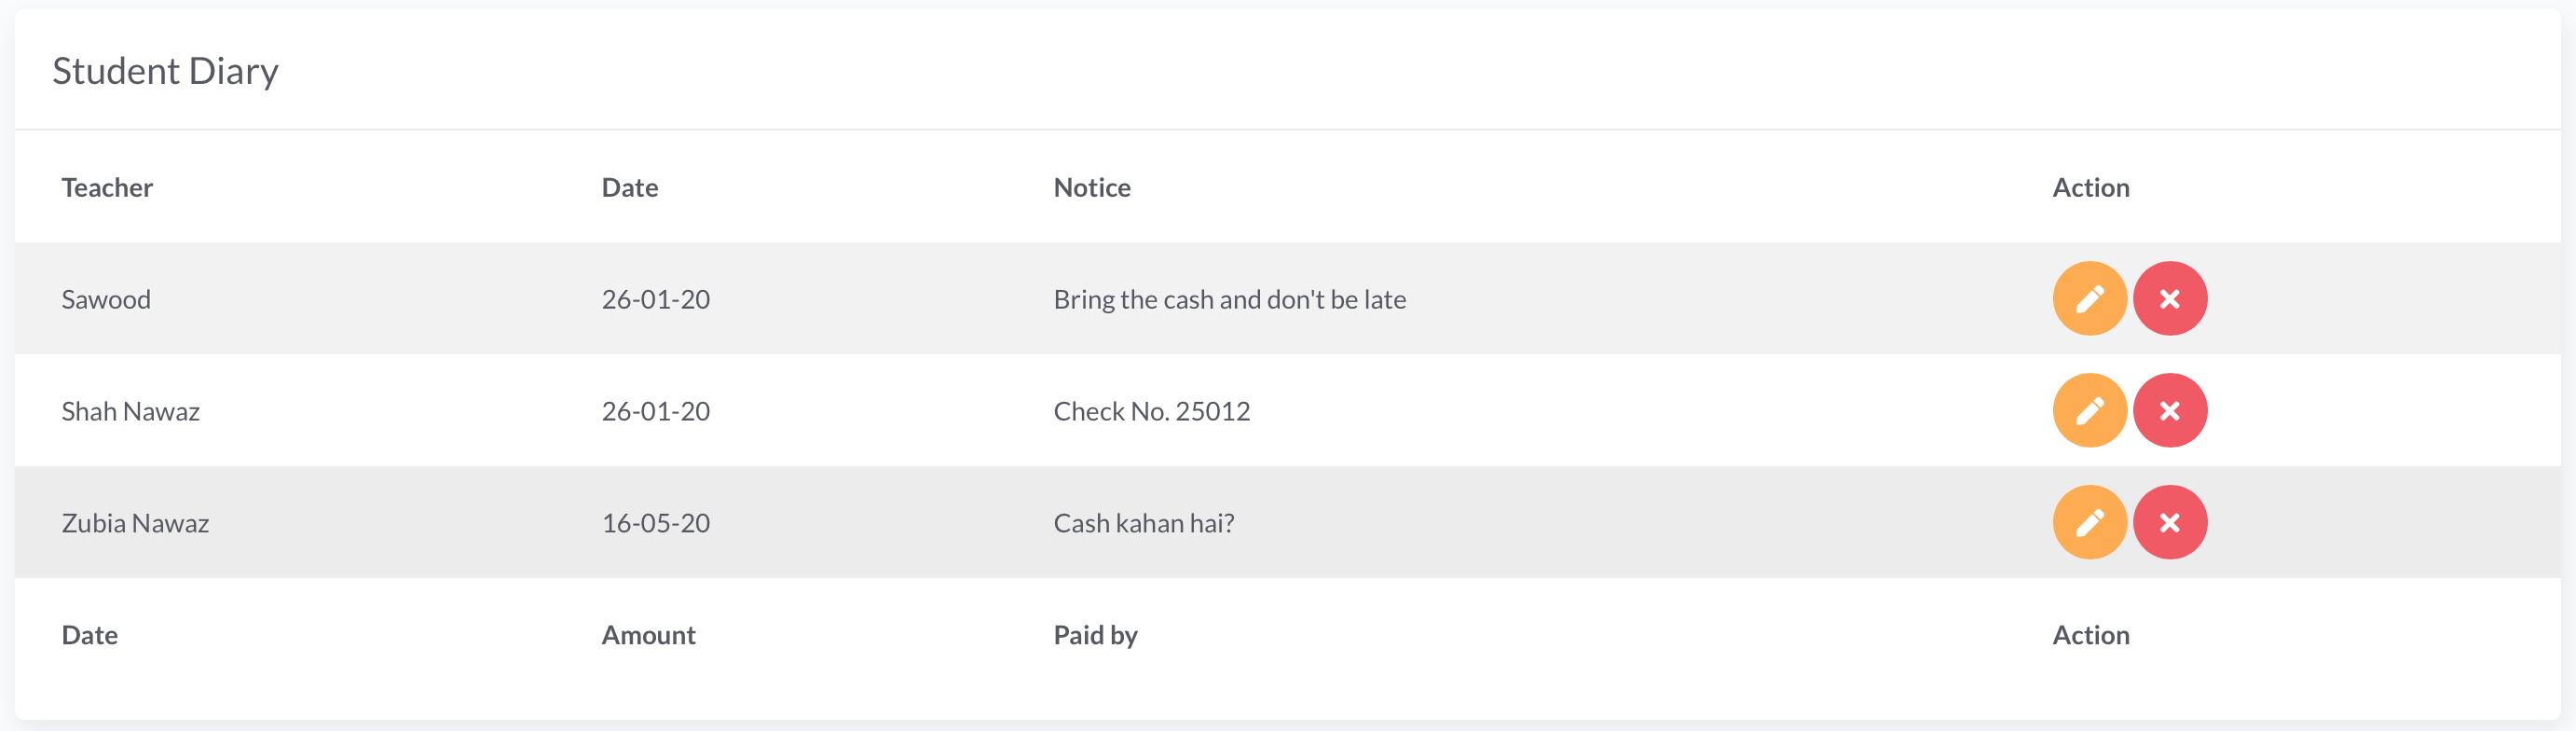Image resolution: width=2576 pixels, height=731 pixels.
Task: Edit Shah Nawaz's notice entry
Action: (x=2089, y=410)
